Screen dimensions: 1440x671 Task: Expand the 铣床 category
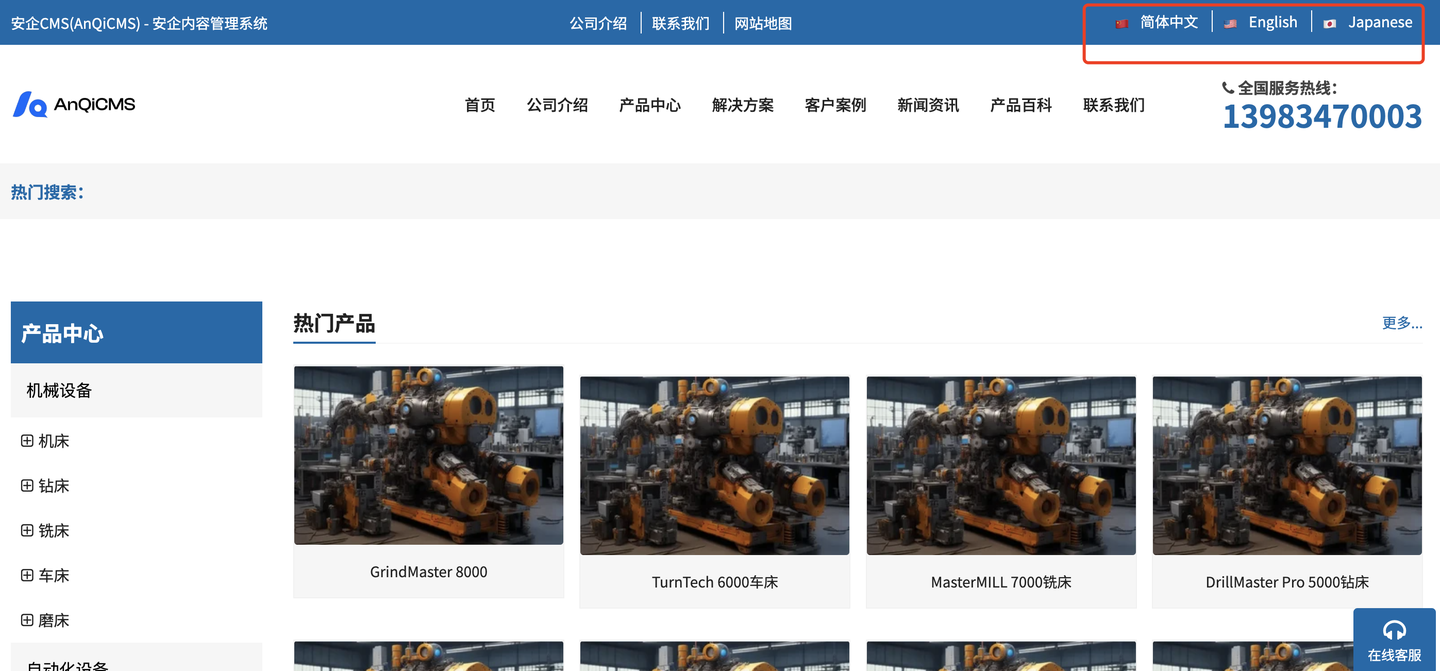[27, 530]
